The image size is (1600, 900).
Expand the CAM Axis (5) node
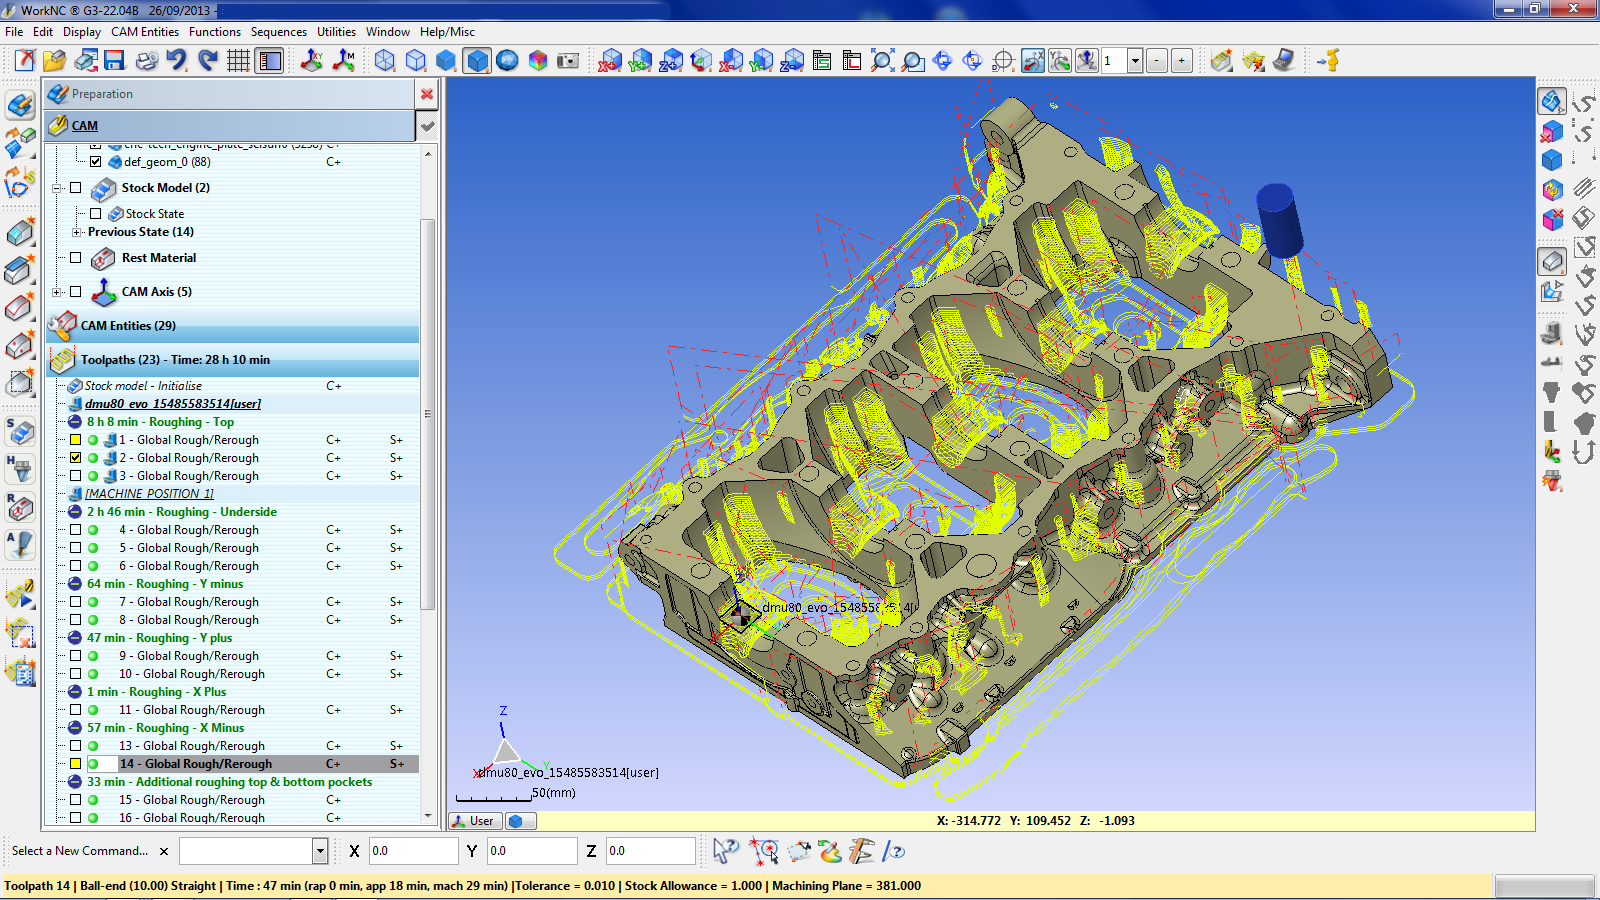tap(57, 292)
